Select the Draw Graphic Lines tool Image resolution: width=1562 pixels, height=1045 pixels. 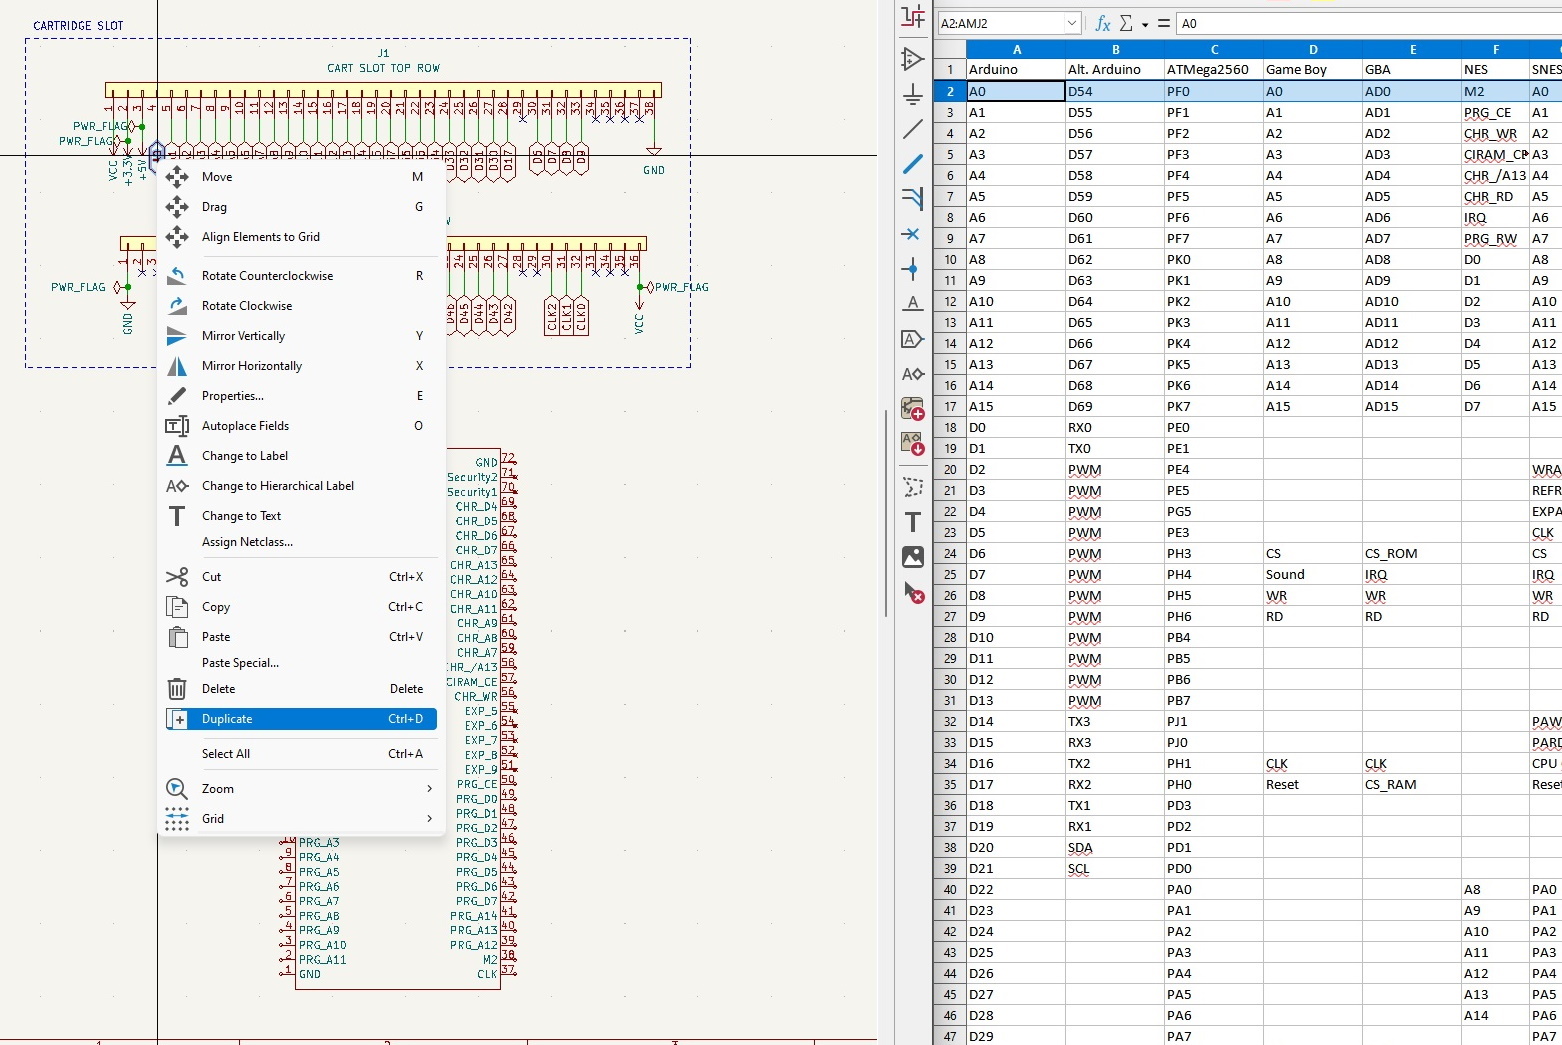(912, 487)
